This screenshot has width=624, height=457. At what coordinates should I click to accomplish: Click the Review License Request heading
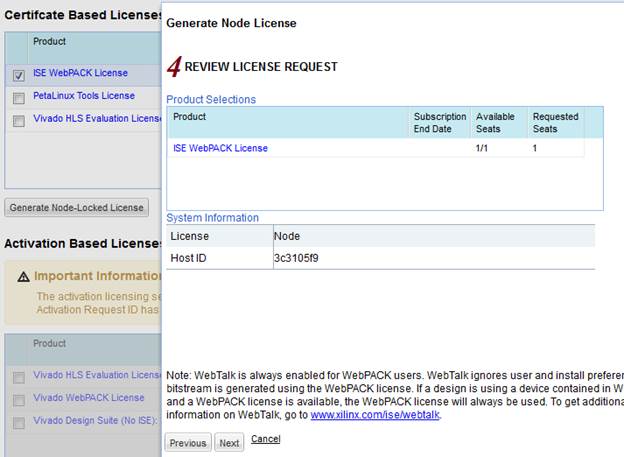point(261,66)
